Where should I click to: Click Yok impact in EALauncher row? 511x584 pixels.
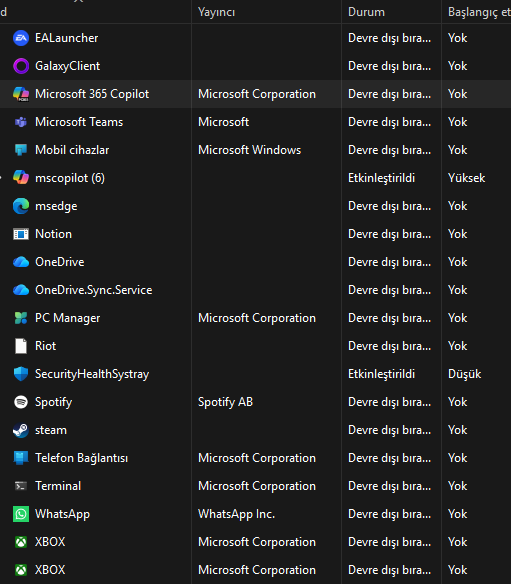pyautogui.click(x=457, y=38)
